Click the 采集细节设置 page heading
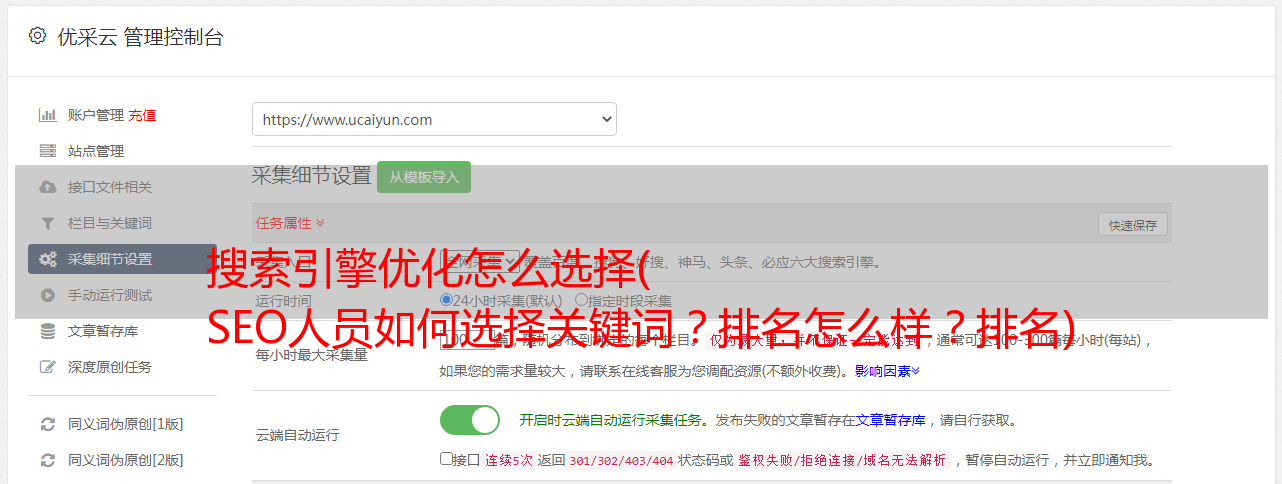Screen dimensions: 1282x484 click(x=312, y=176)
